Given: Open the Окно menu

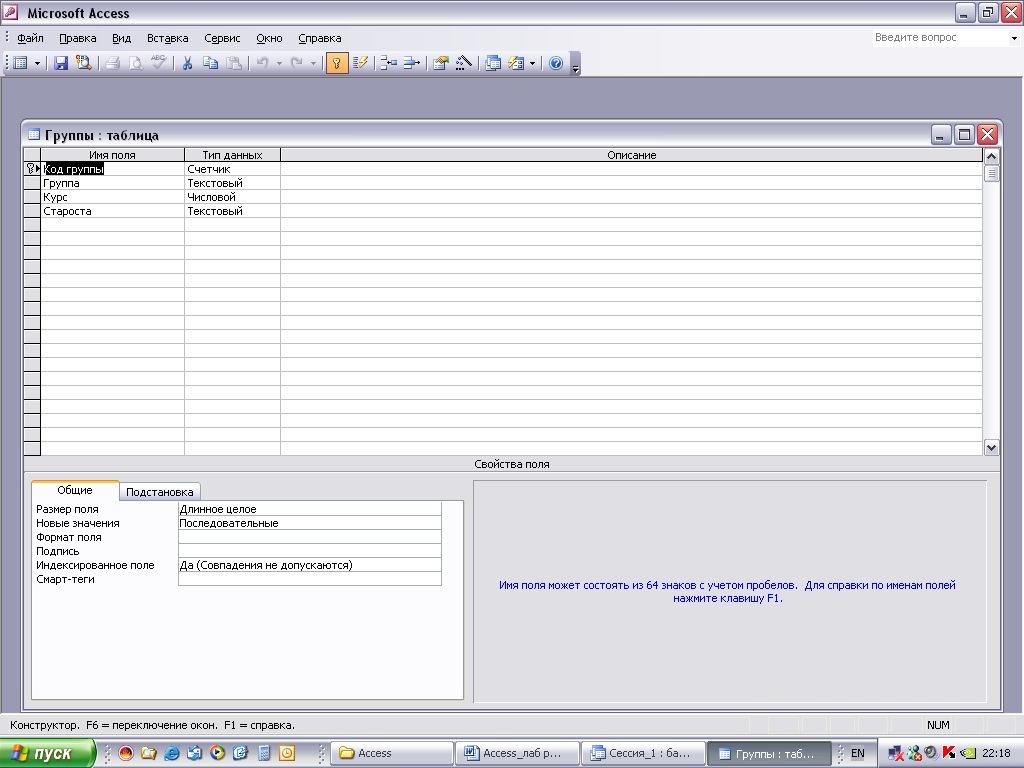Looking at the screenshot, I should coord(269,38).
